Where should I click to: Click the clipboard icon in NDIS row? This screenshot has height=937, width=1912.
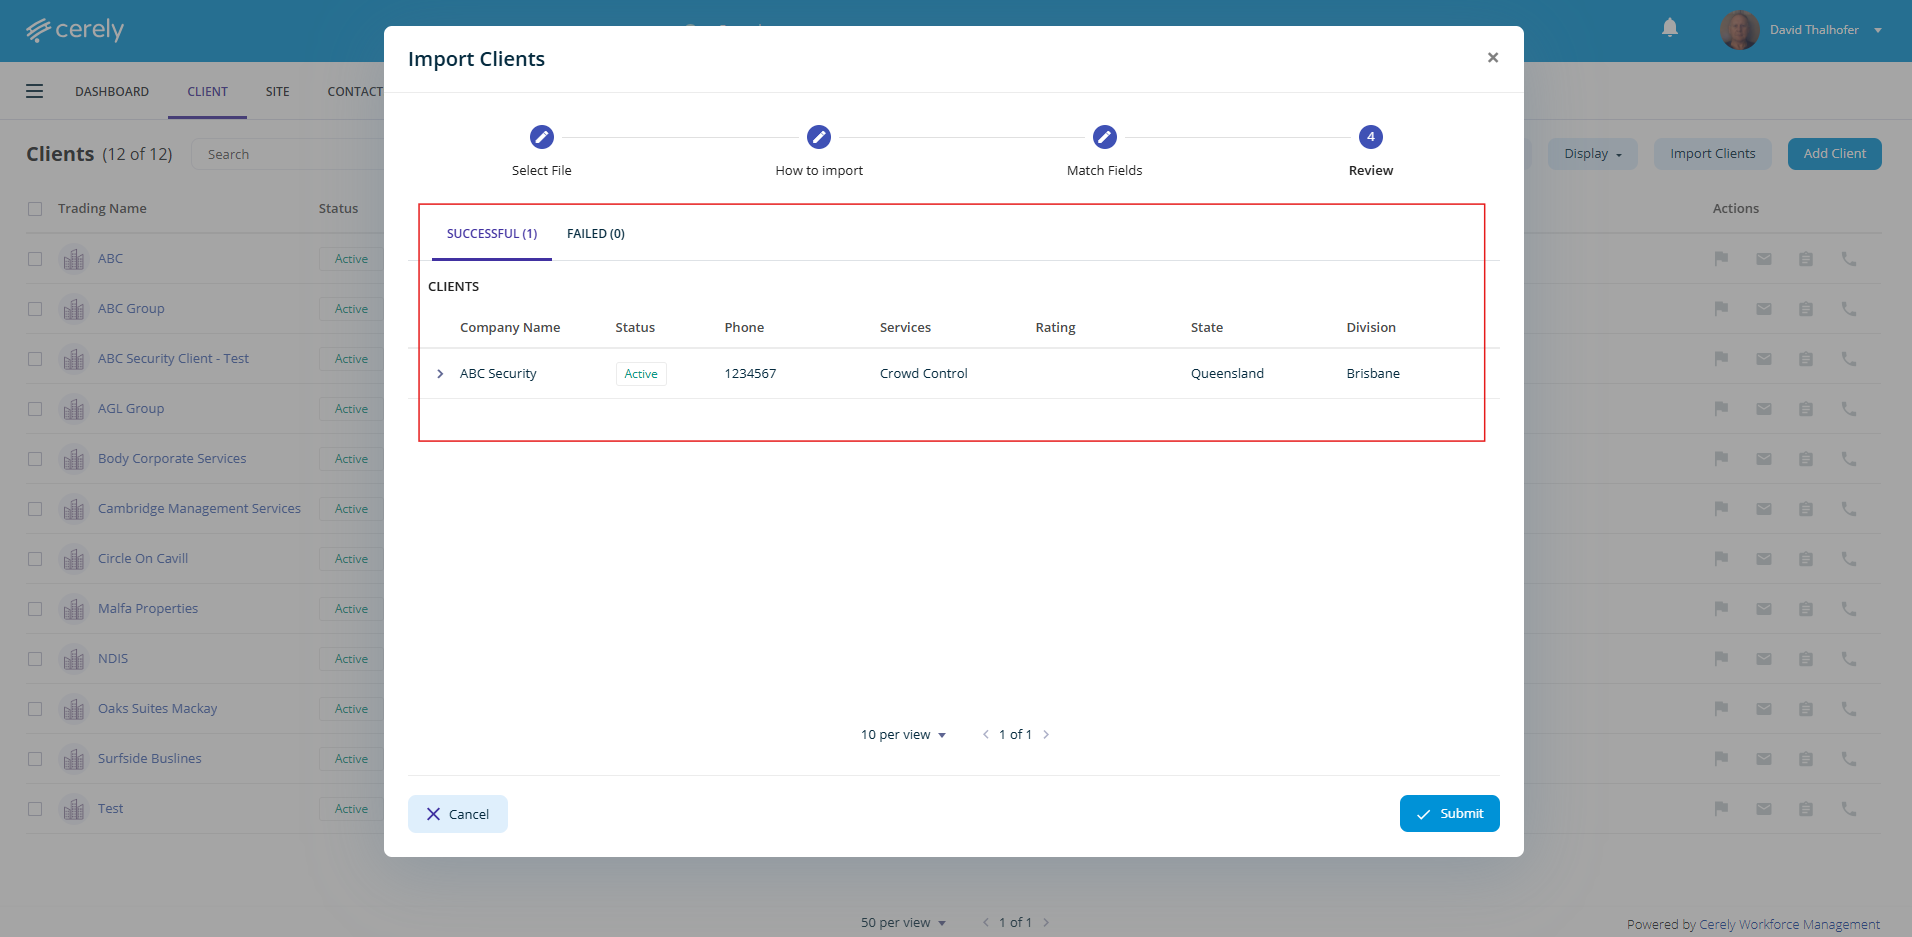pyautogui.click(x=1806, y=659)
